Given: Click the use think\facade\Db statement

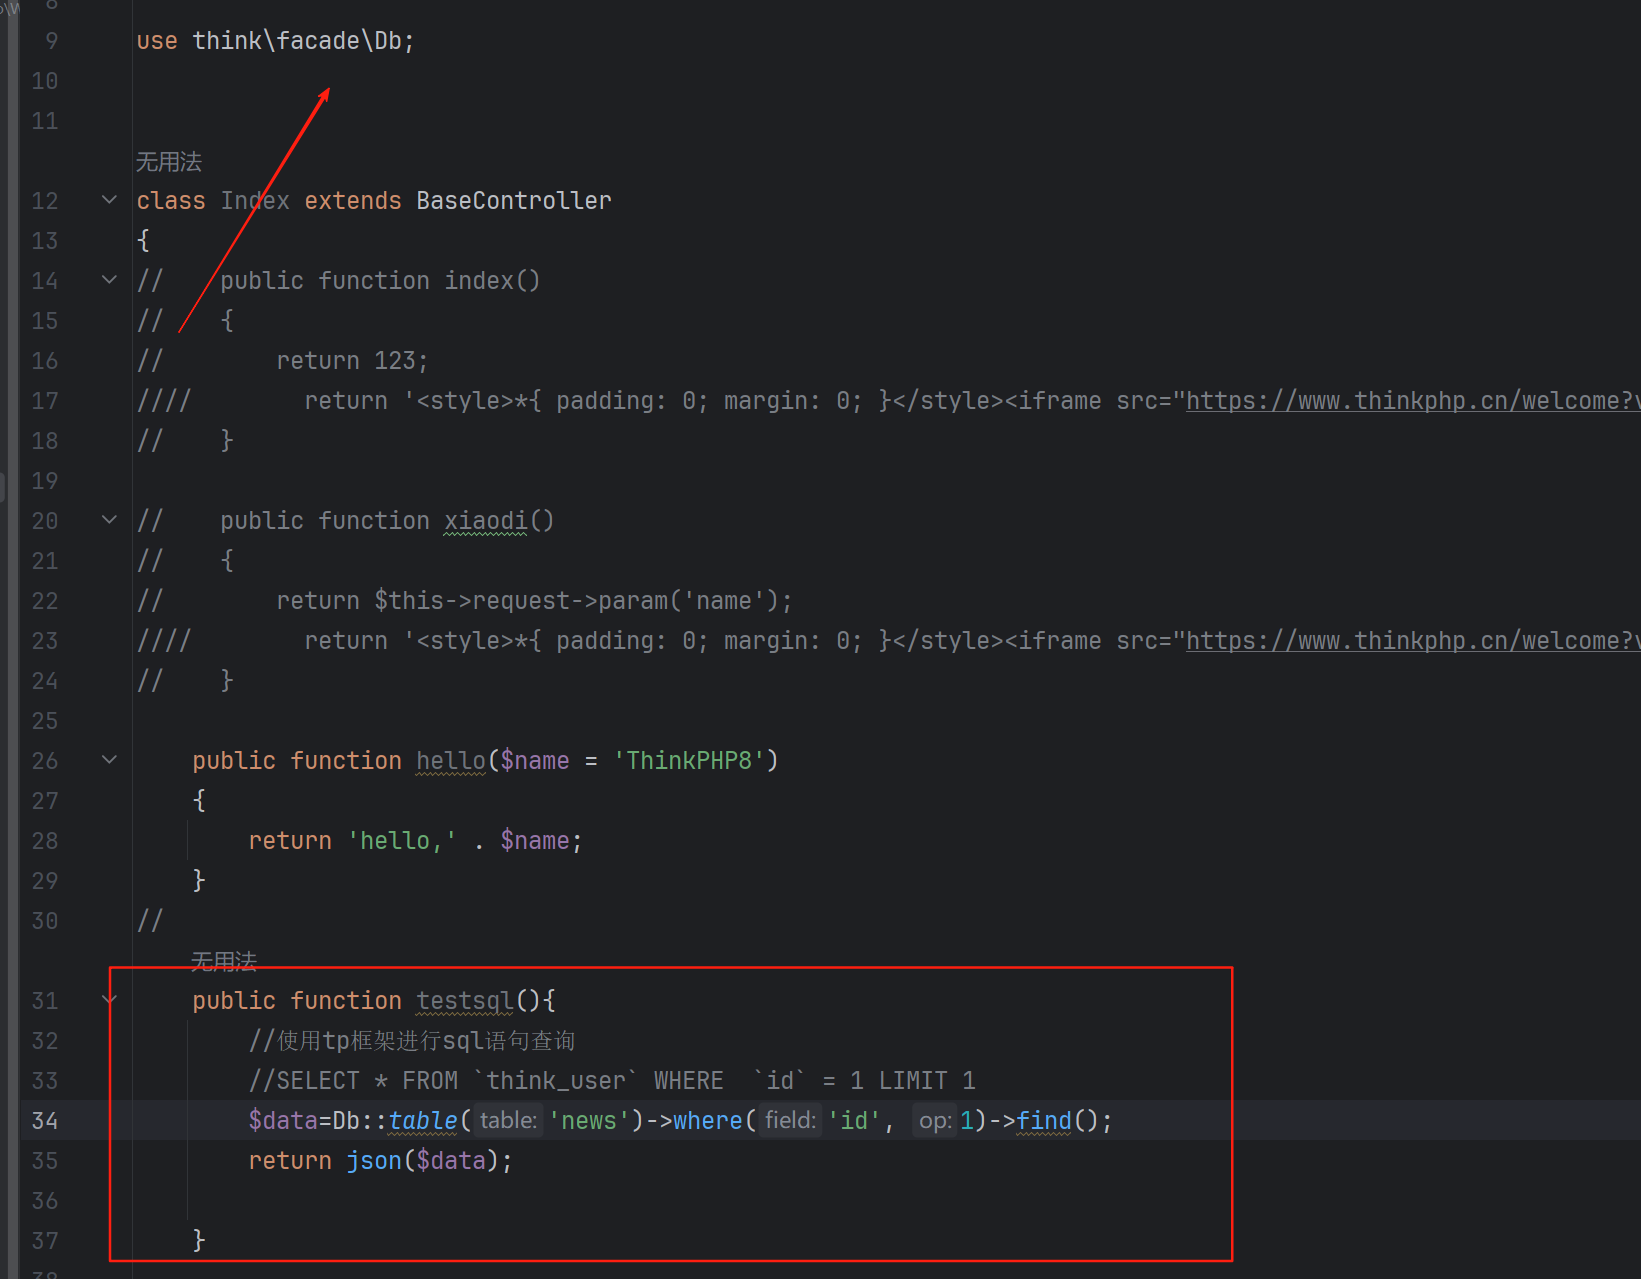Looking at the screenshot, I should [x=275, y=41].
